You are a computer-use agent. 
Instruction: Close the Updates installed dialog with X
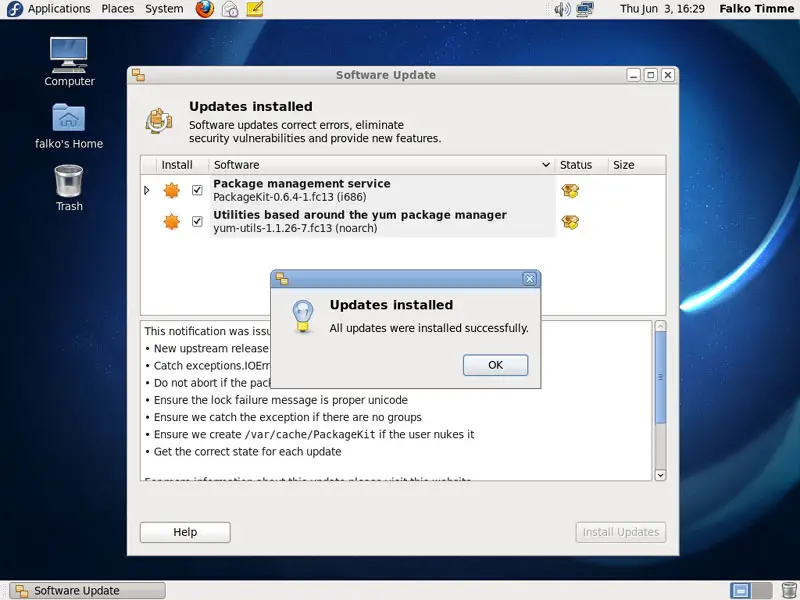click(529, 279)
